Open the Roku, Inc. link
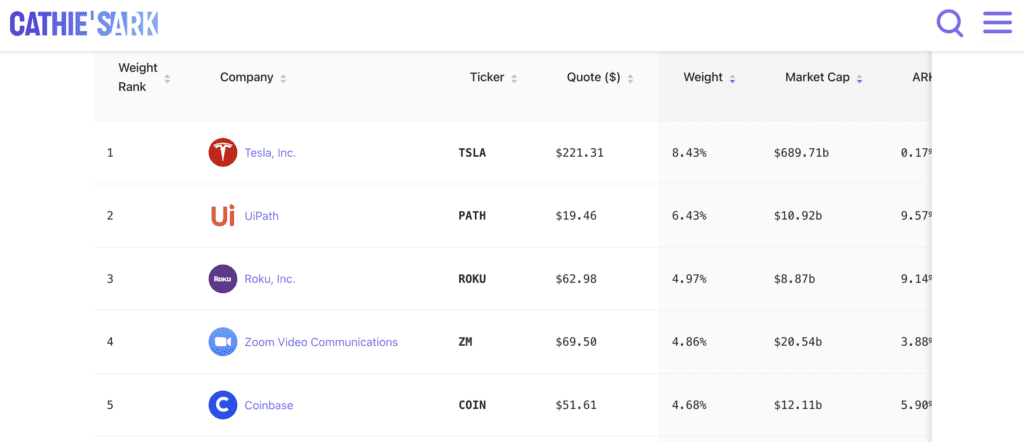Screen dimensions: 1024x442 click(x=270, y=279)
